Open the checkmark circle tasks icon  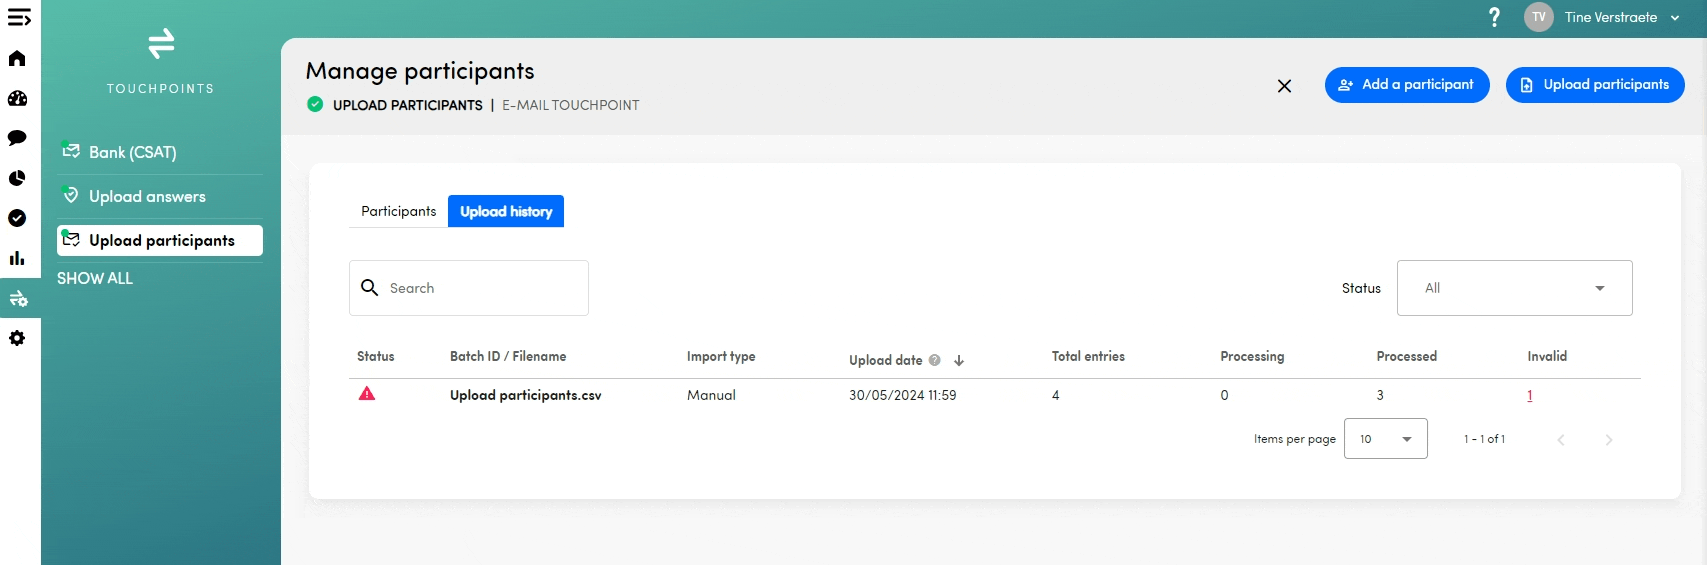coord(17,218)
